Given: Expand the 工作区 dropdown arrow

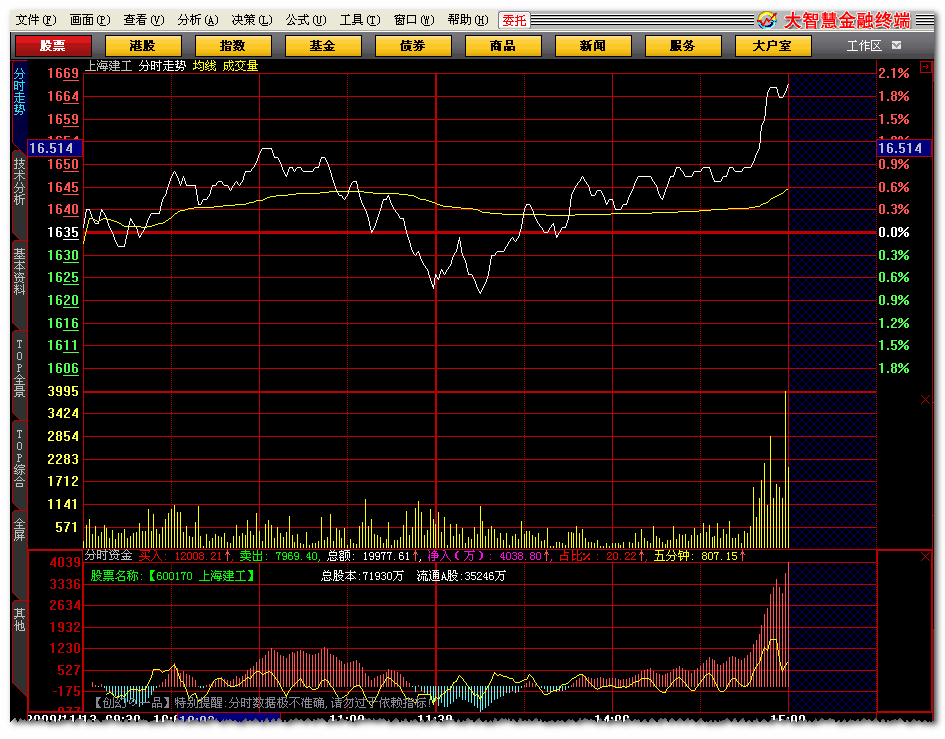Looking at the screenshot, I should tap(896, 45).
